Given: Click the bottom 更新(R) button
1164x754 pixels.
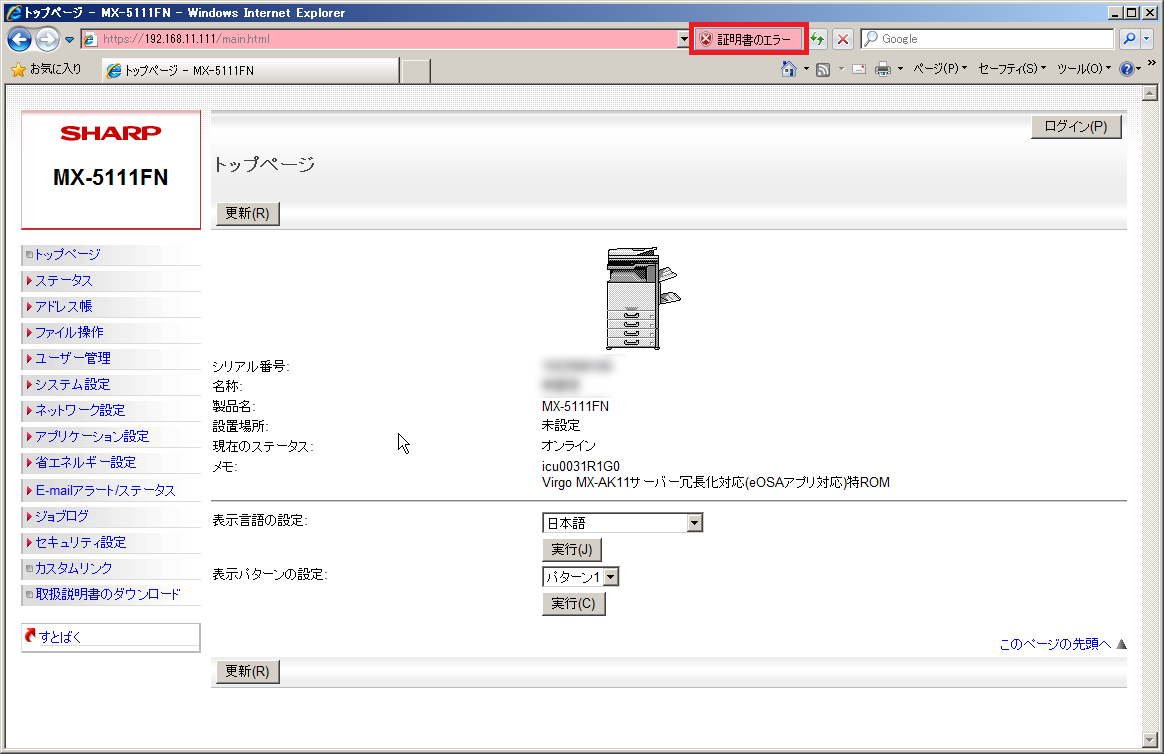Looking at the screenshot, I should point(247,672).
